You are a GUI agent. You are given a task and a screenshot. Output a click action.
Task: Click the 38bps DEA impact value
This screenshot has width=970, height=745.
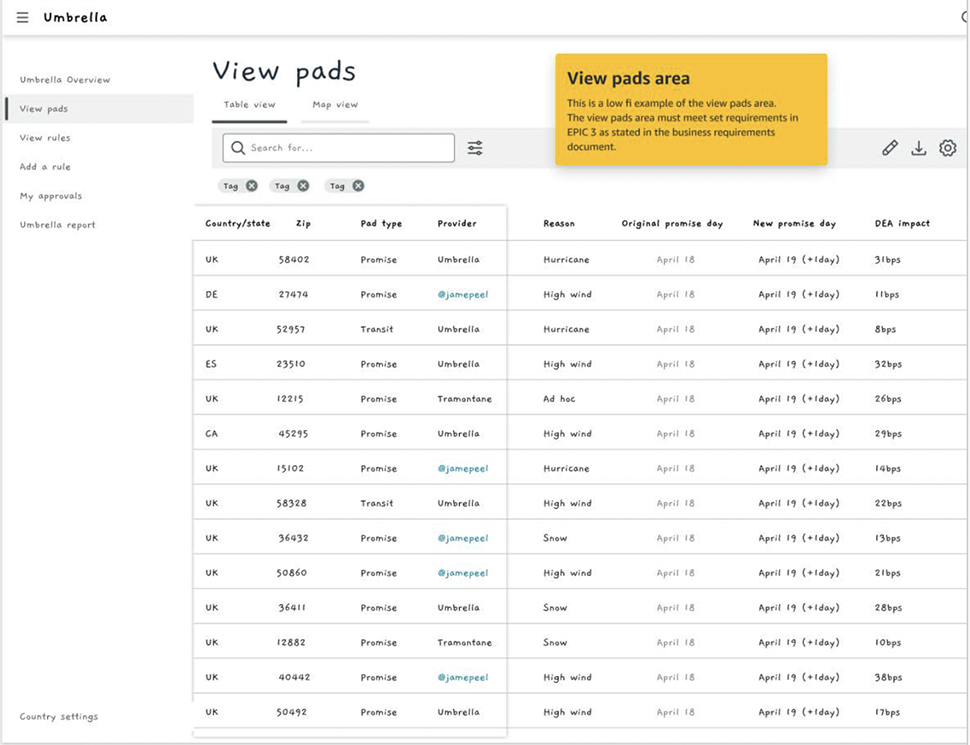(x=888, y=678)
